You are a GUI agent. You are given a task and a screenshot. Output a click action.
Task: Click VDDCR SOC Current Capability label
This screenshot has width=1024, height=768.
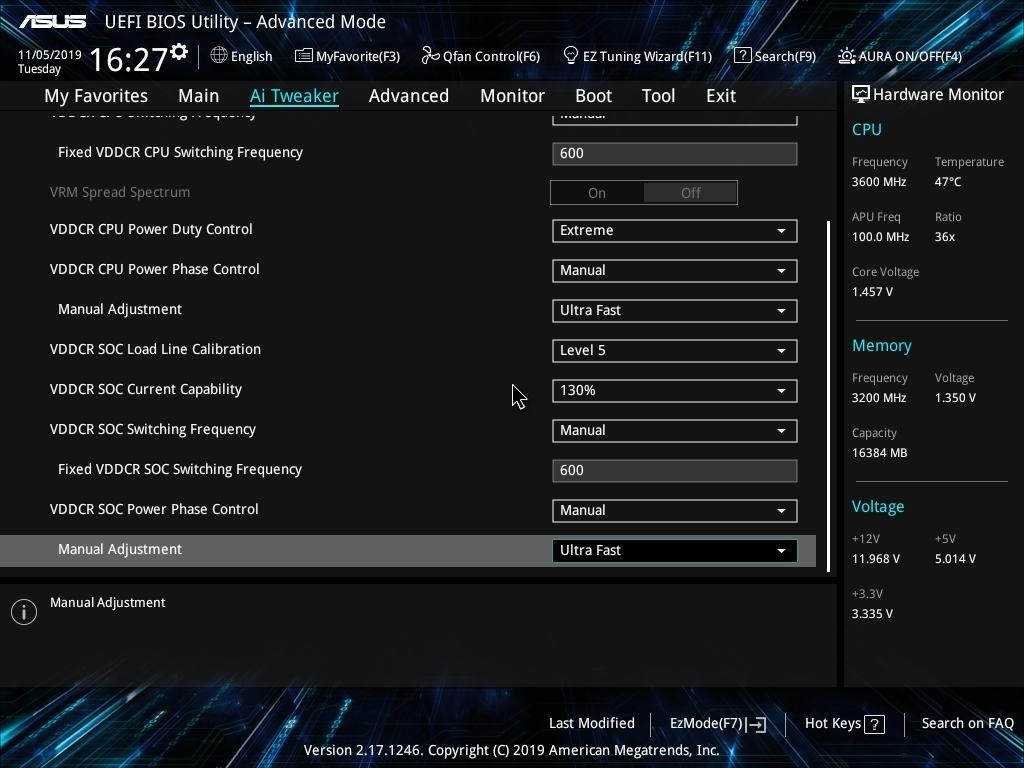tap(146, 389)
